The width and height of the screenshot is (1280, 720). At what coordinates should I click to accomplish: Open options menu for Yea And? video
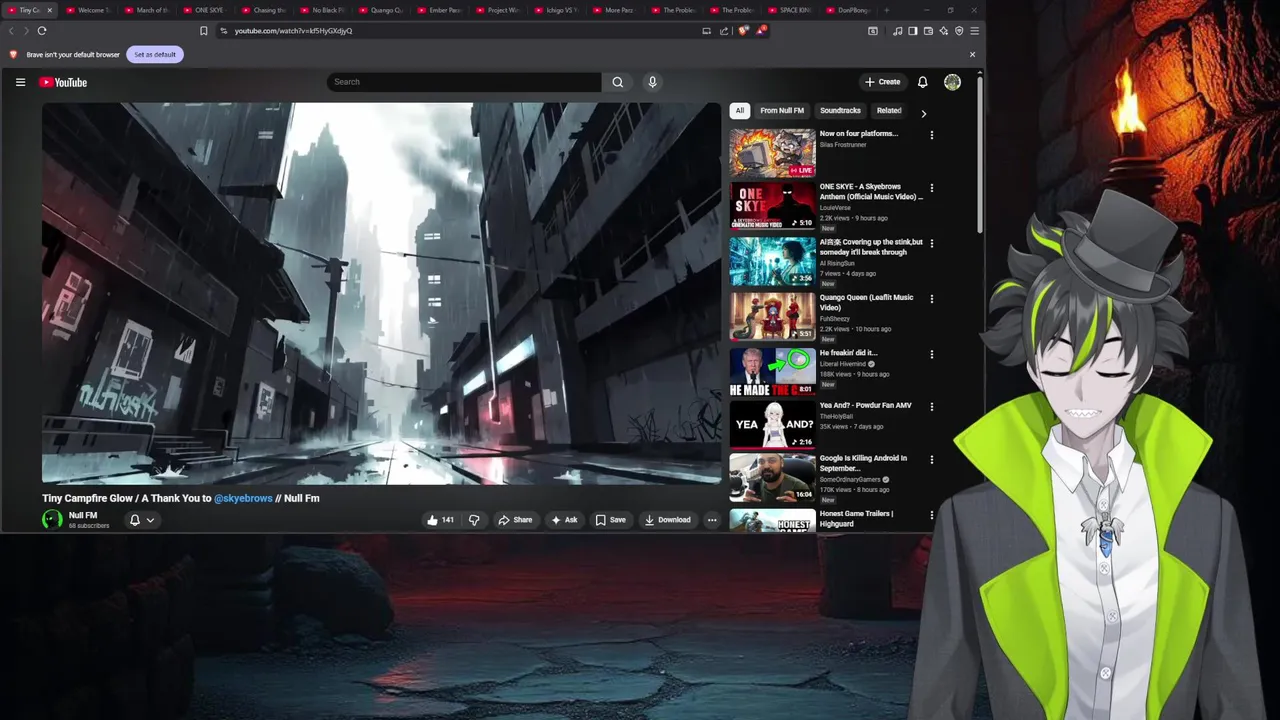(x=931, y=407)
